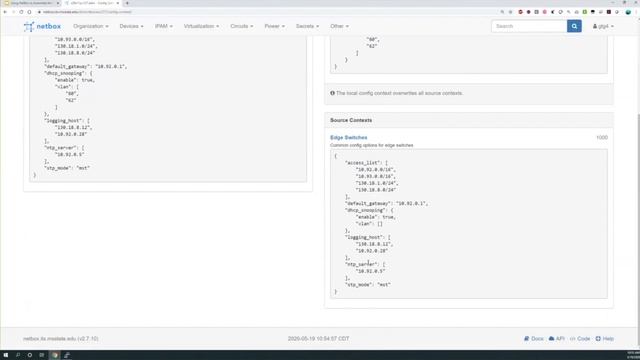Image resolution: width=640 pixels, height=360 pixels.
Task: Open the user account dropdown
Action: coord(603,26)
